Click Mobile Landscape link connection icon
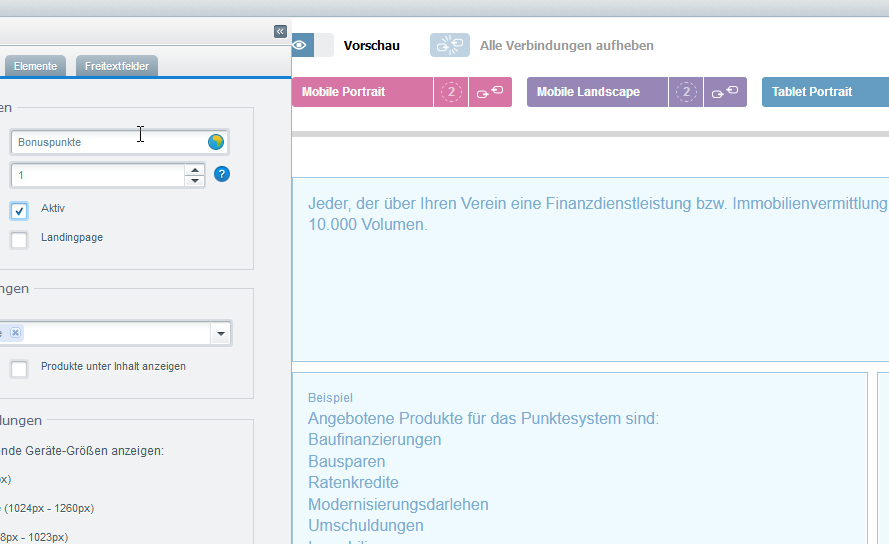 coord(725,92)
